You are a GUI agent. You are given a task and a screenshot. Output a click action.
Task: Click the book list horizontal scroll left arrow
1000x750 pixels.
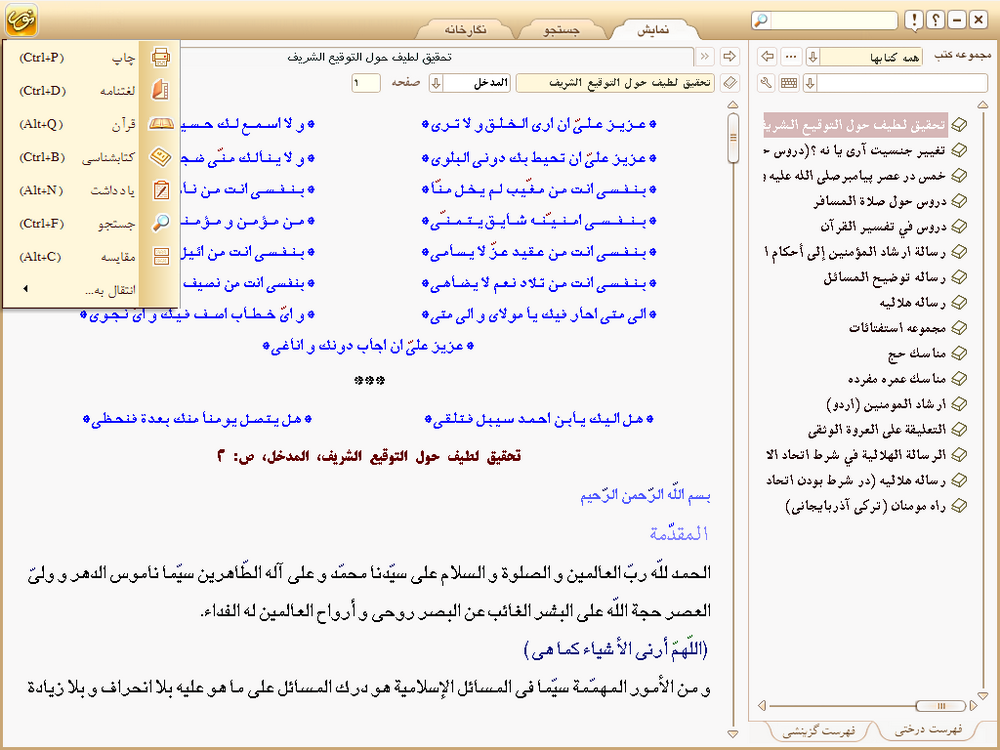761,705
